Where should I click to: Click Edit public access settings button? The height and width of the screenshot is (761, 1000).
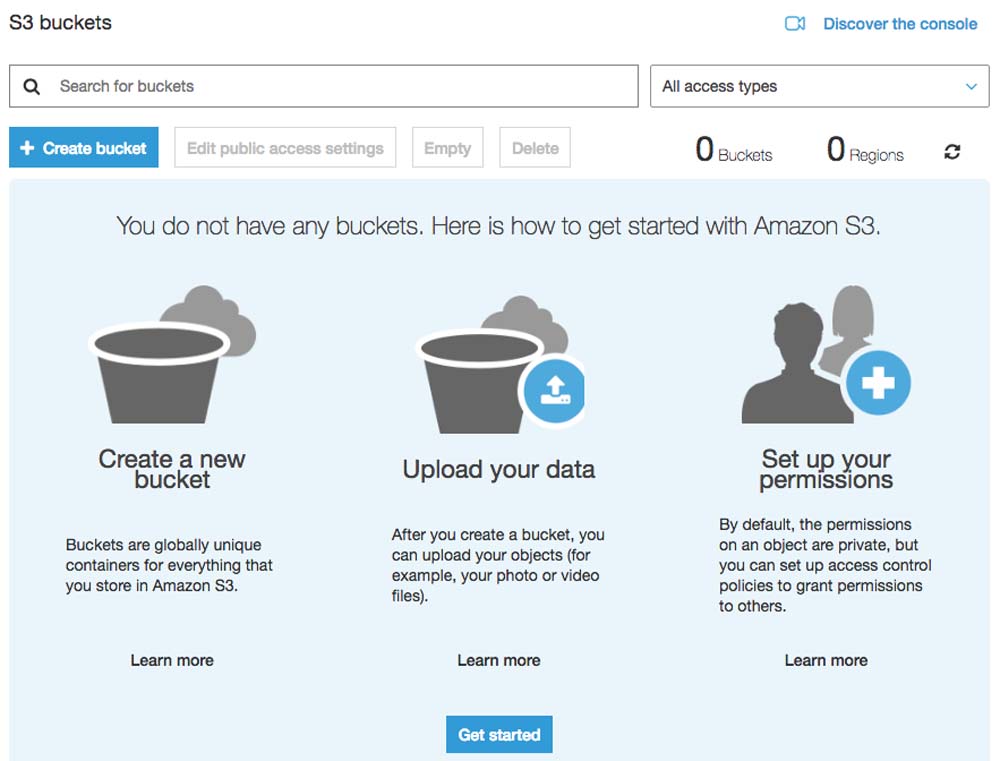coord(285,147)
